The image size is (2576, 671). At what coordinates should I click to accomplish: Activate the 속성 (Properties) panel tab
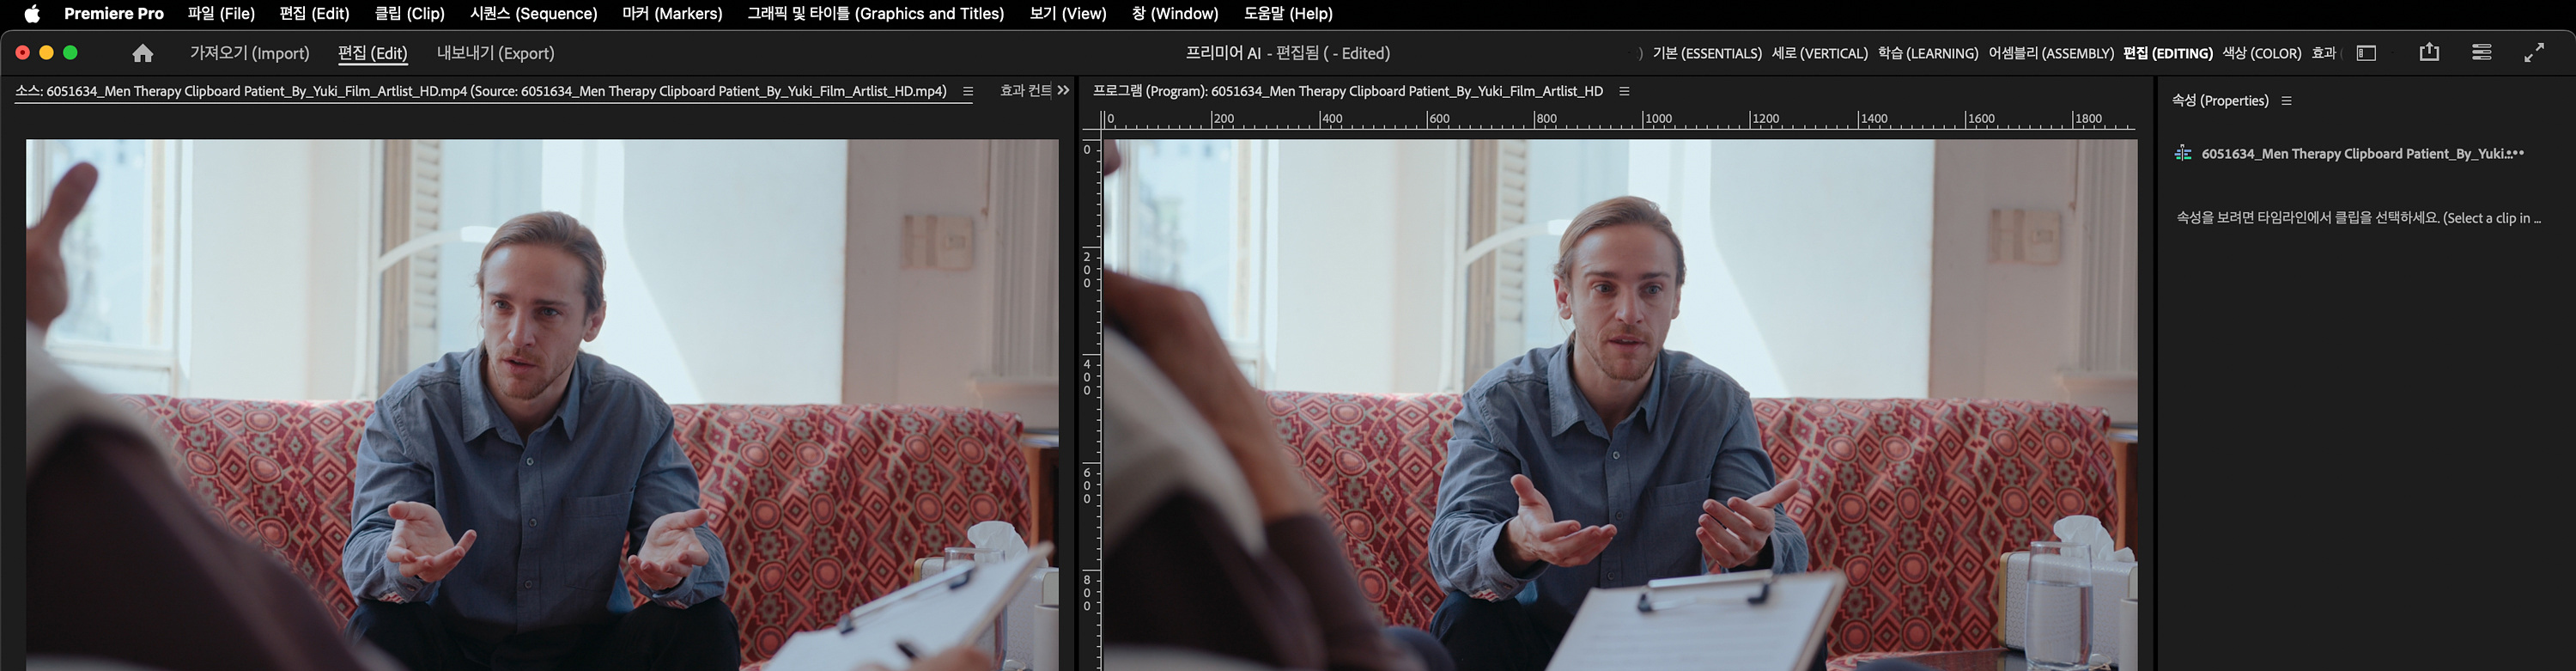[2219, 101]
